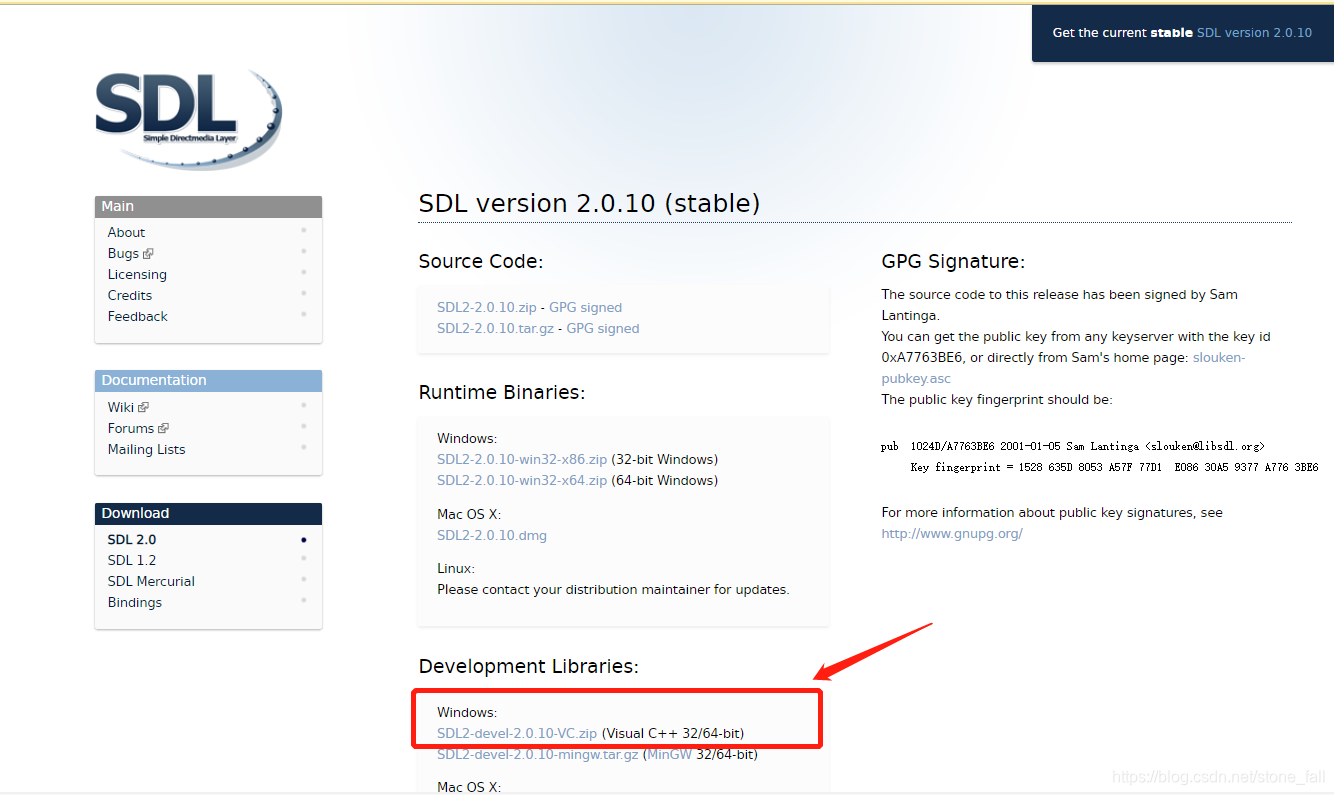Visit http://www.gnupg.org/ link
Viewport: 1334px width, 795px height.
(952, 533)
